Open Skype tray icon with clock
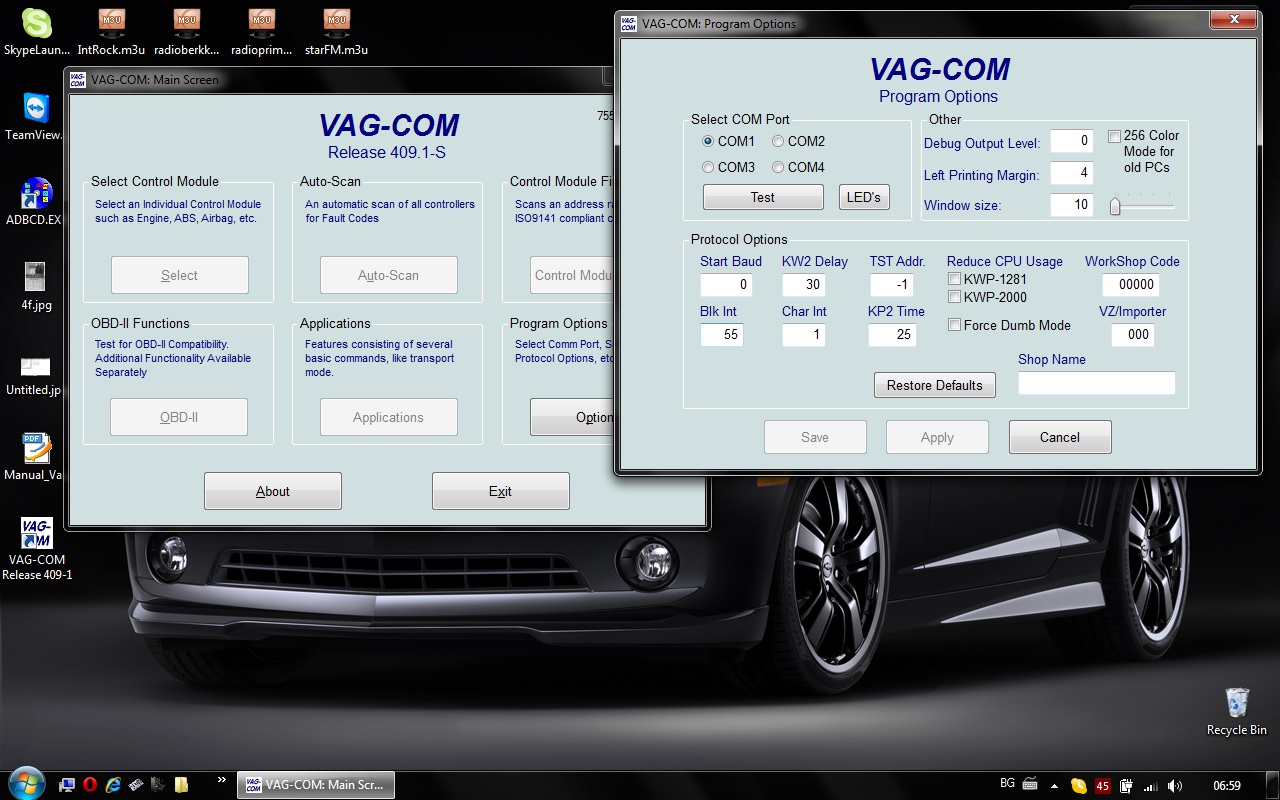This screenshot has height=800, width=1280. coord(1078,786)
